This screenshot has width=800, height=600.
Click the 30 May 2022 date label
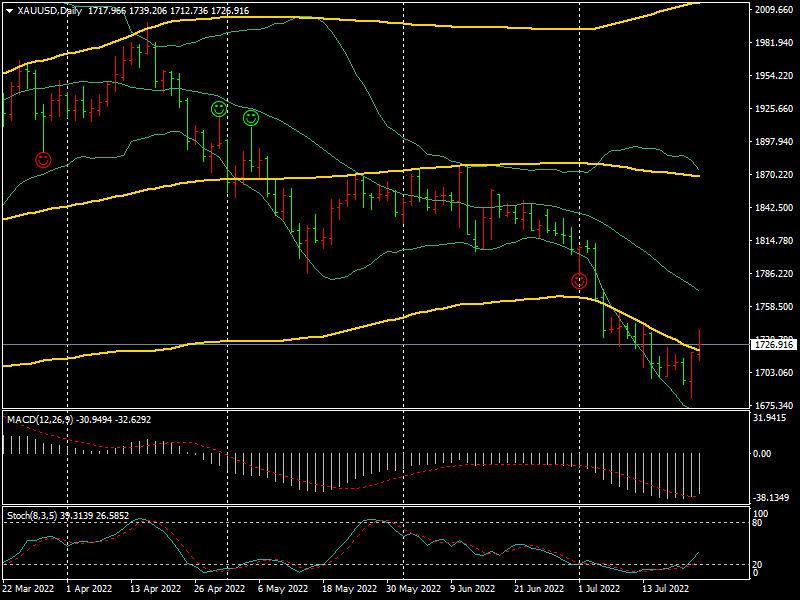413,588
